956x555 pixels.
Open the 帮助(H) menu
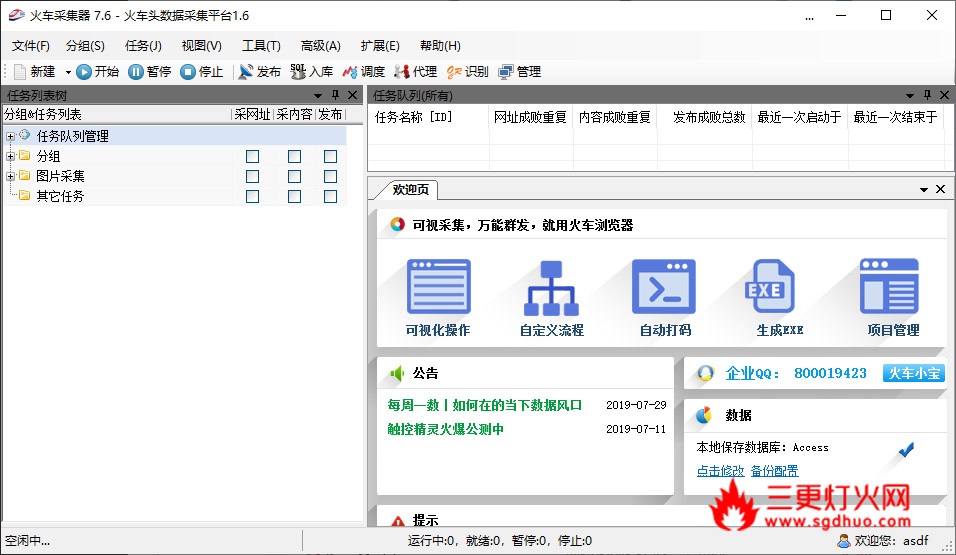click(440, 46)
